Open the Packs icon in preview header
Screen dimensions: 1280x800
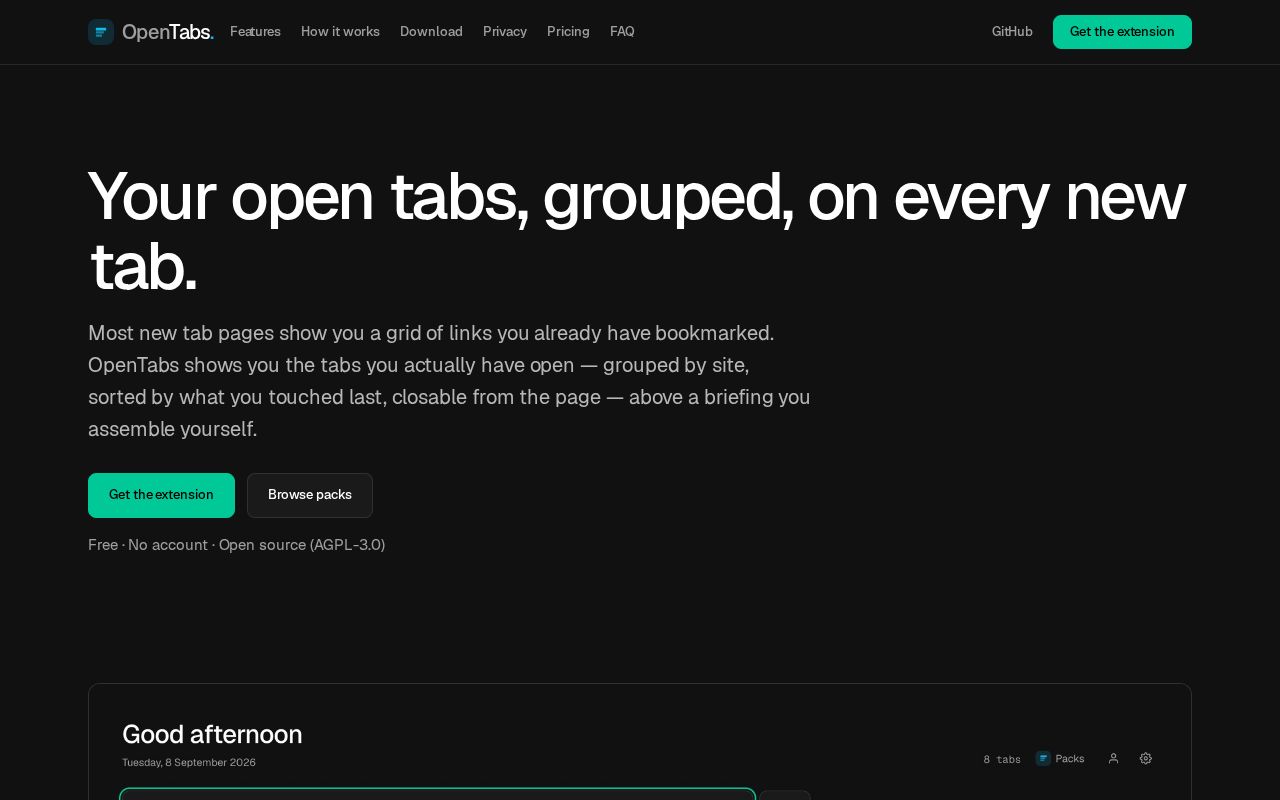pyautogui.click(x=1043, y=758)
